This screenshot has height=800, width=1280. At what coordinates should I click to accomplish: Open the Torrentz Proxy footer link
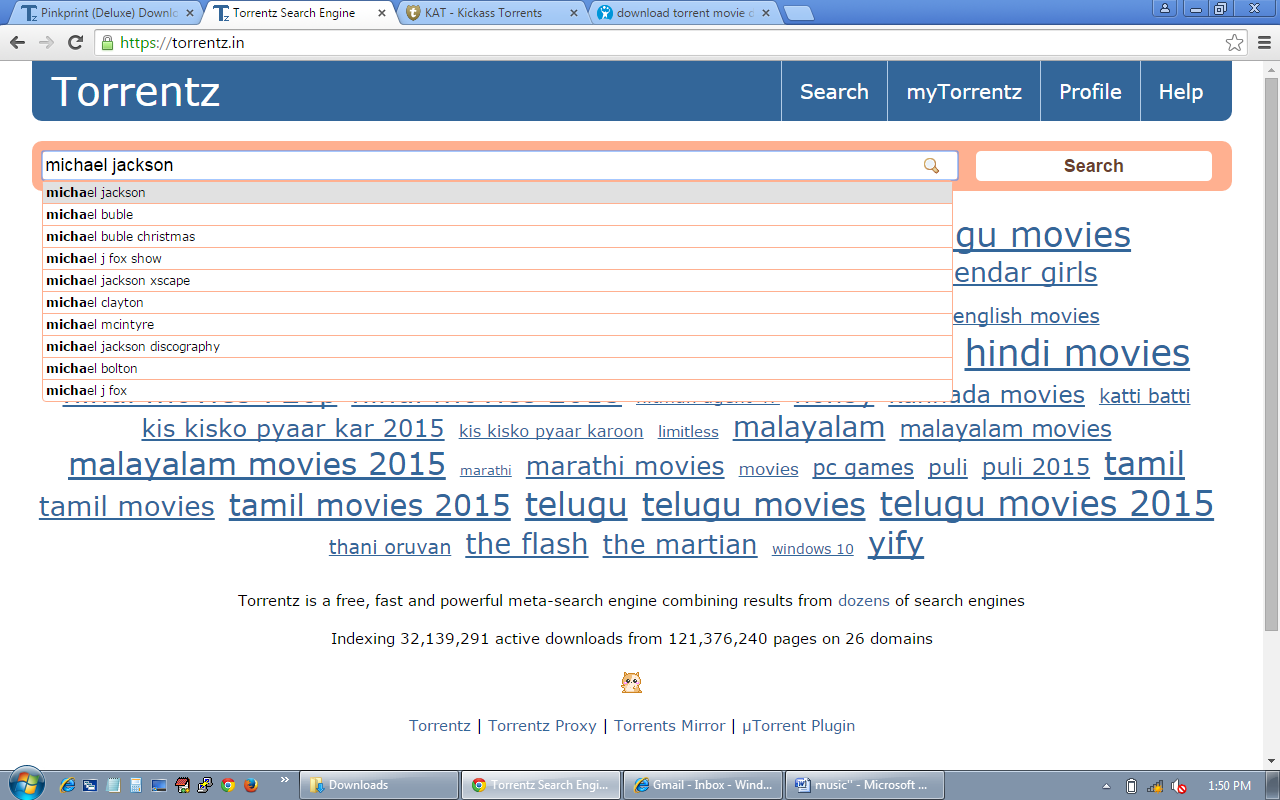pos(542,726)
